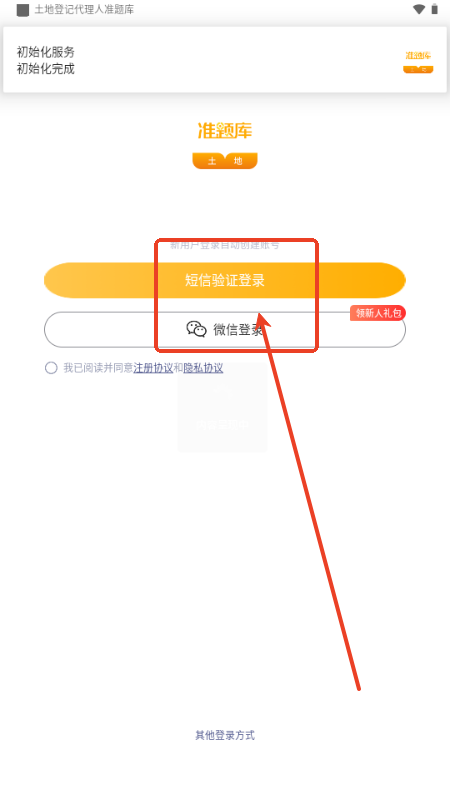Click the battery status bar icon
Viewport: 450px width, 800px height.
coord(435,9)
